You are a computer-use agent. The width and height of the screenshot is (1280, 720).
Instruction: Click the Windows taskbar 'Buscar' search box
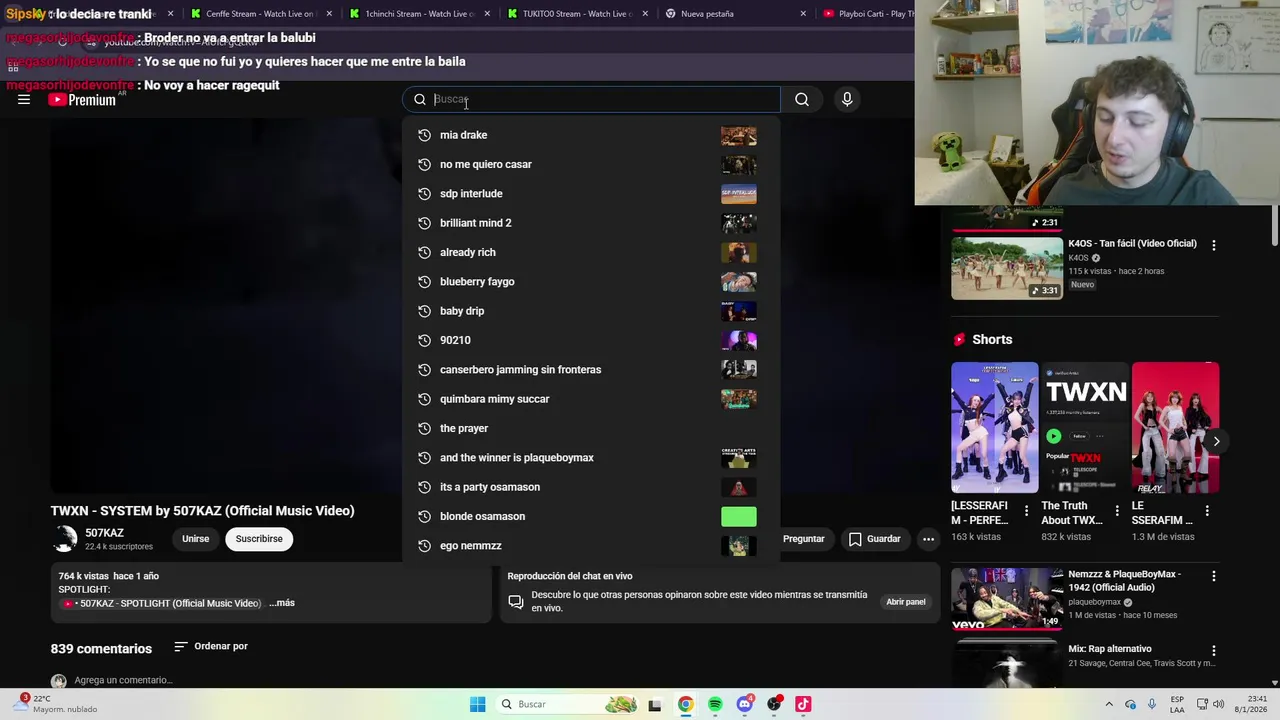pos(568,704)
